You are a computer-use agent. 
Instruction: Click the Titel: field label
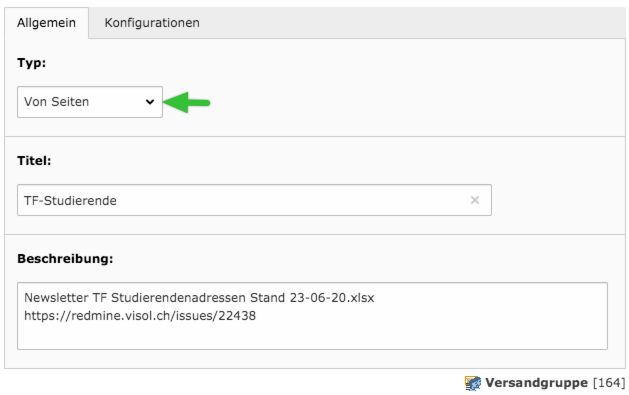(34, 161)
